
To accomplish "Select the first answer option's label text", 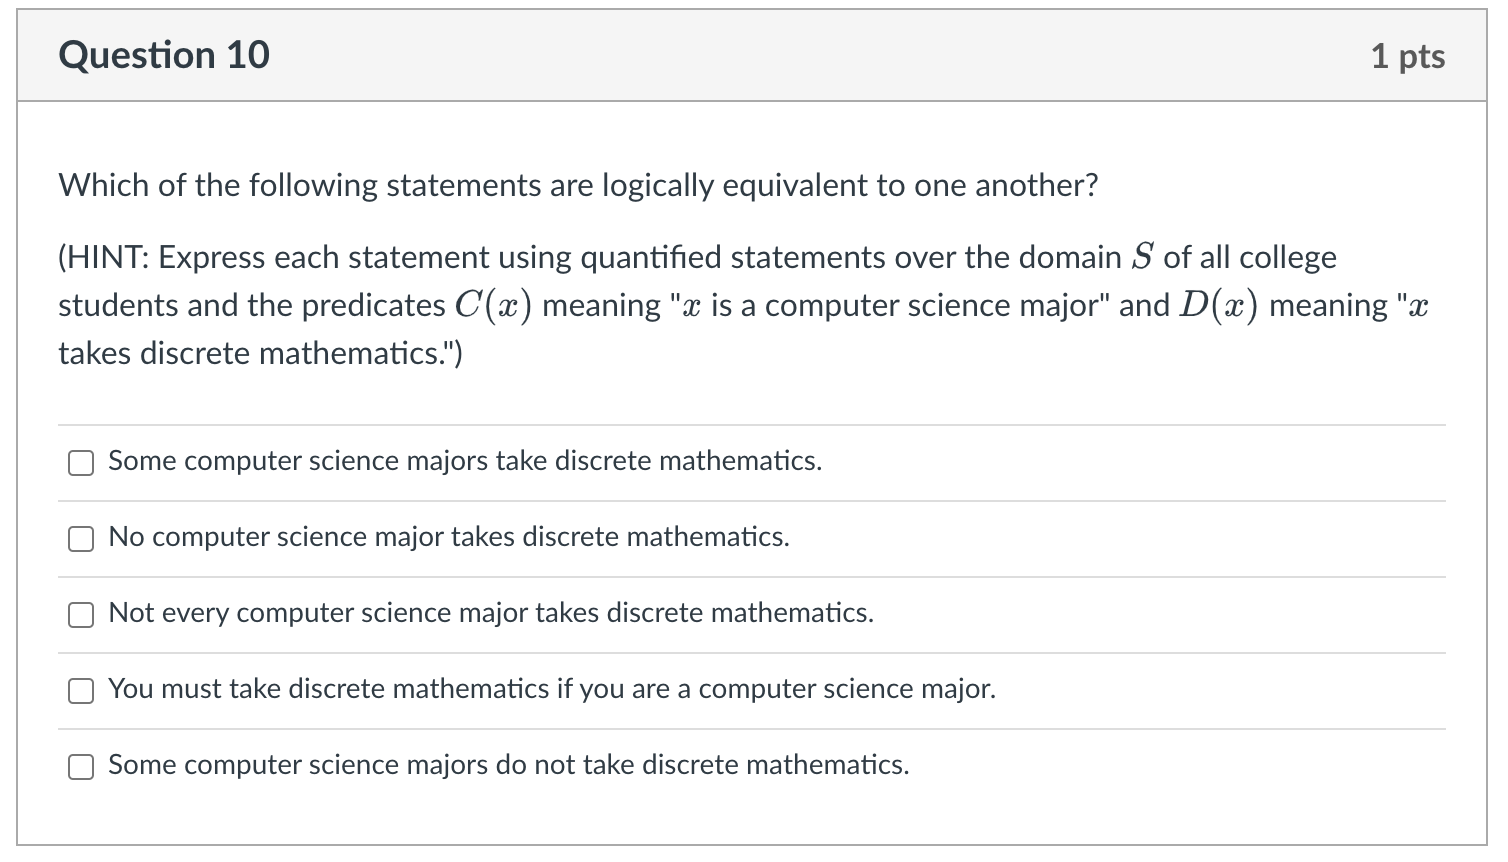I will click(x=464, y=461).
